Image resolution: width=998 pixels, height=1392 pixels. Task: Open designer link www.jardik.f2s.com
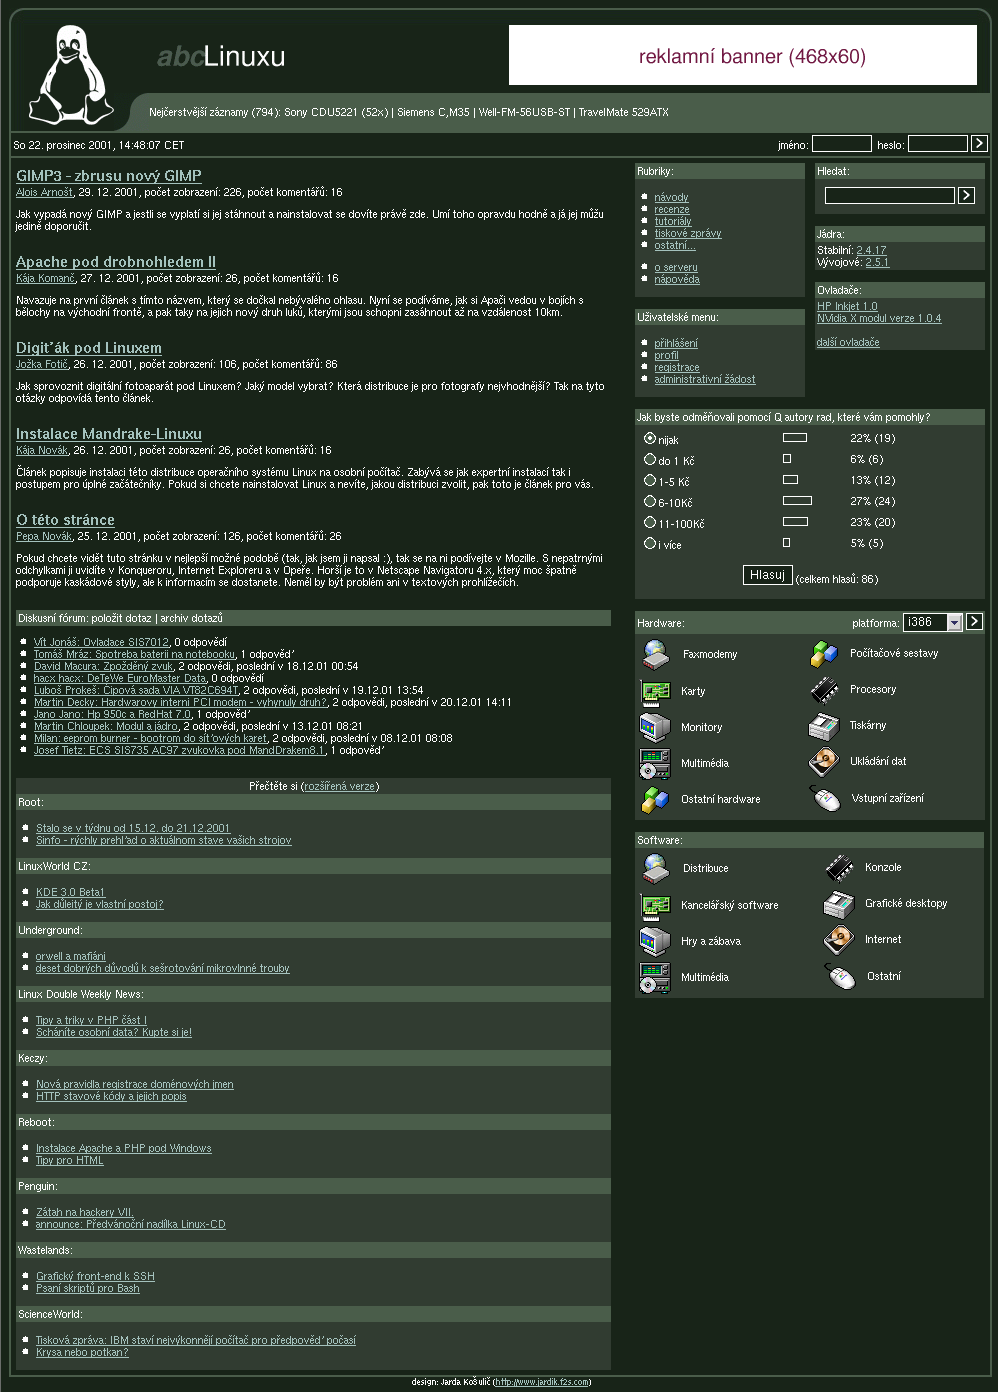click(542, 1382)
